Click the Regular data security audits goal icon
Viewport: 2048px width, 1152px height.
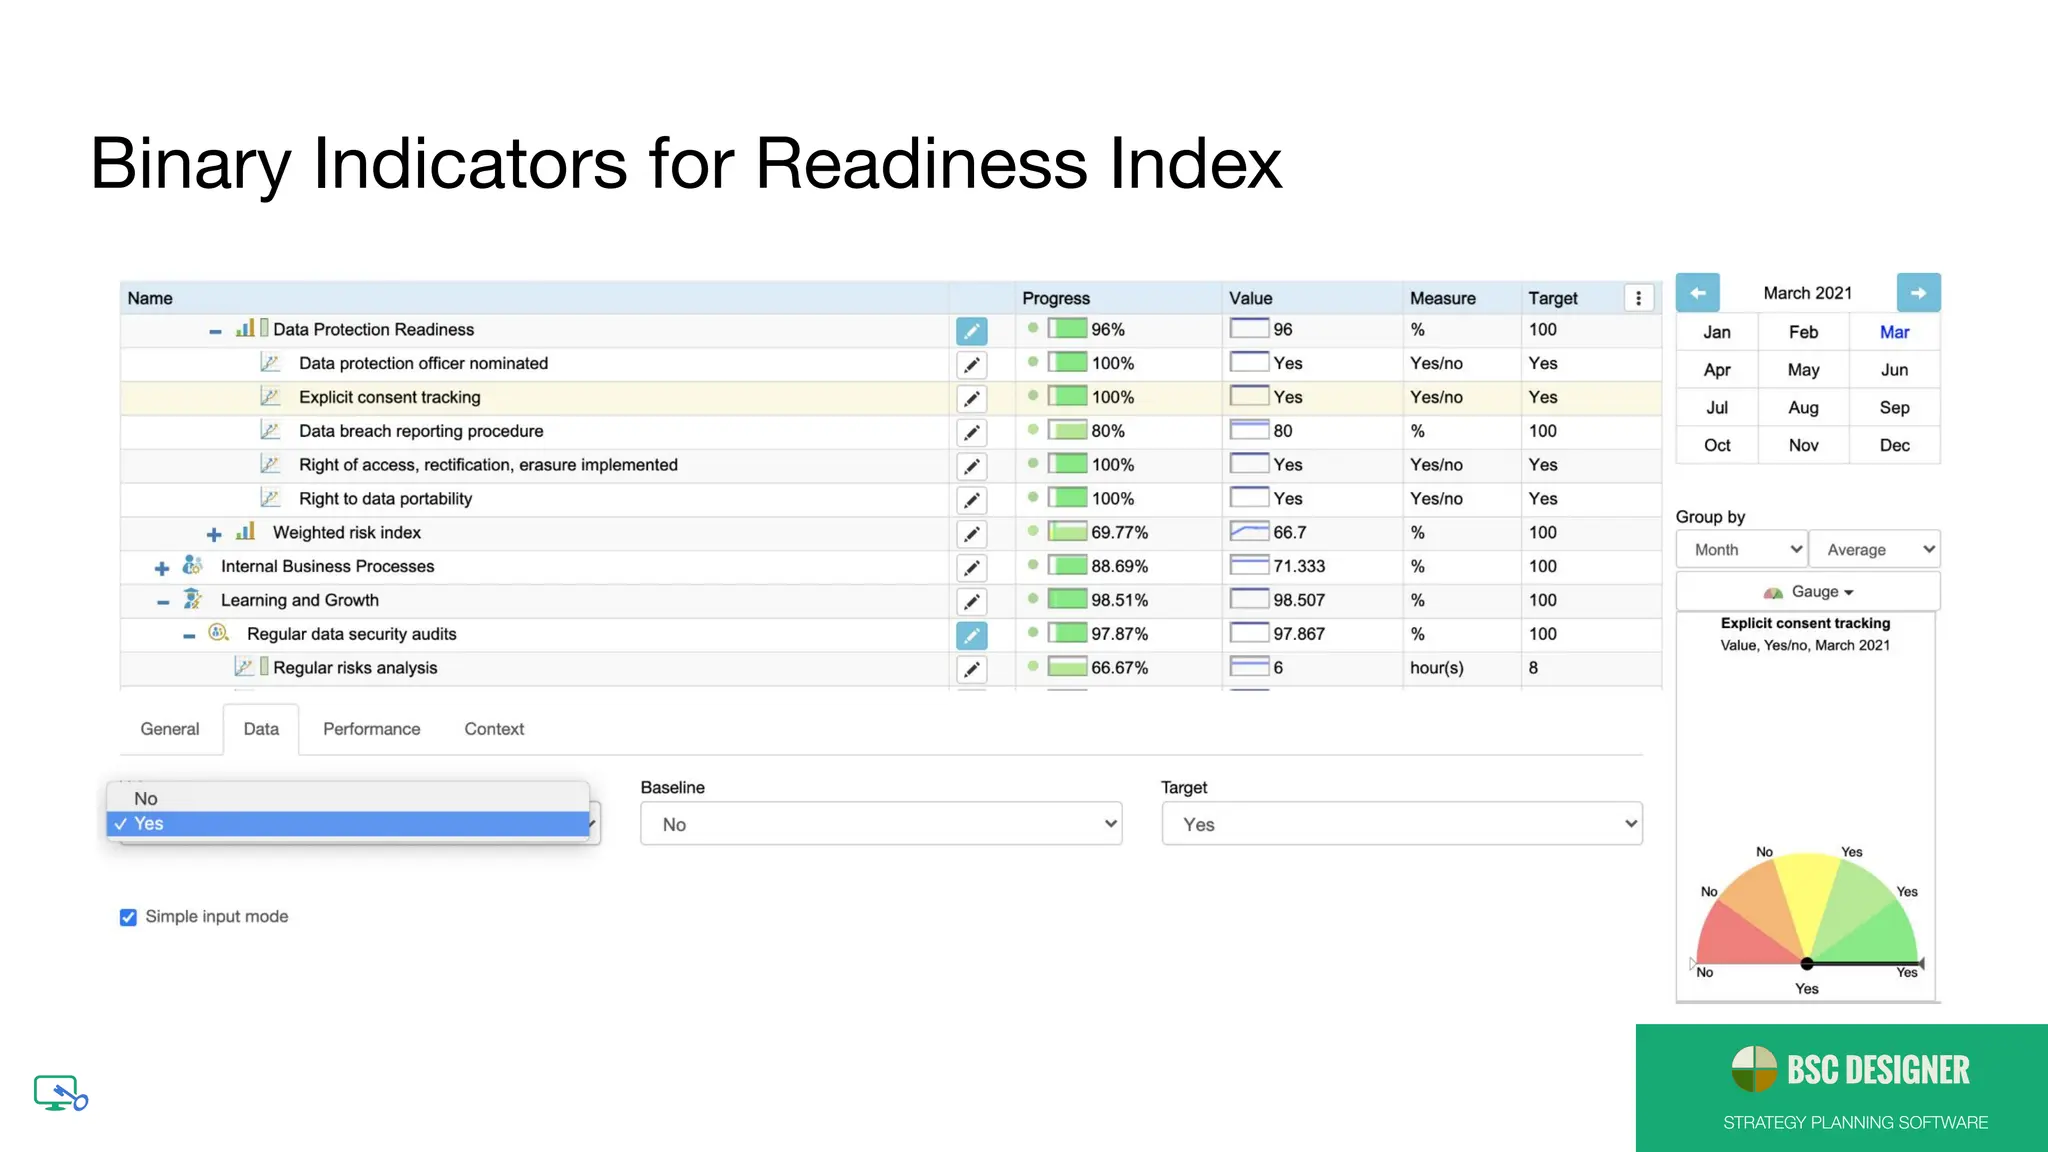click(218, 632)
